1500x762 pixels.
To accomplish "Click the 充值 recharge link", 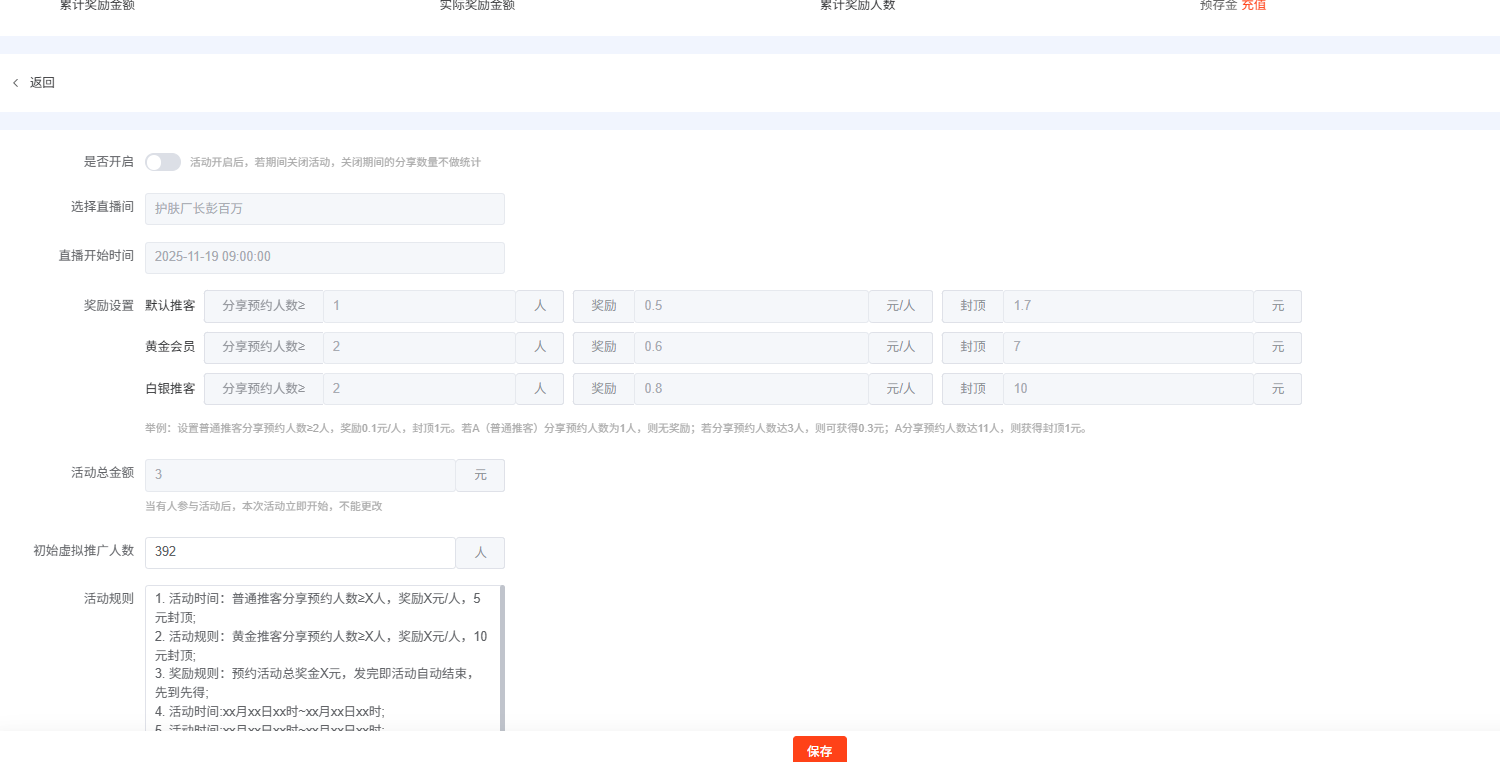I will pos(1254,5).
